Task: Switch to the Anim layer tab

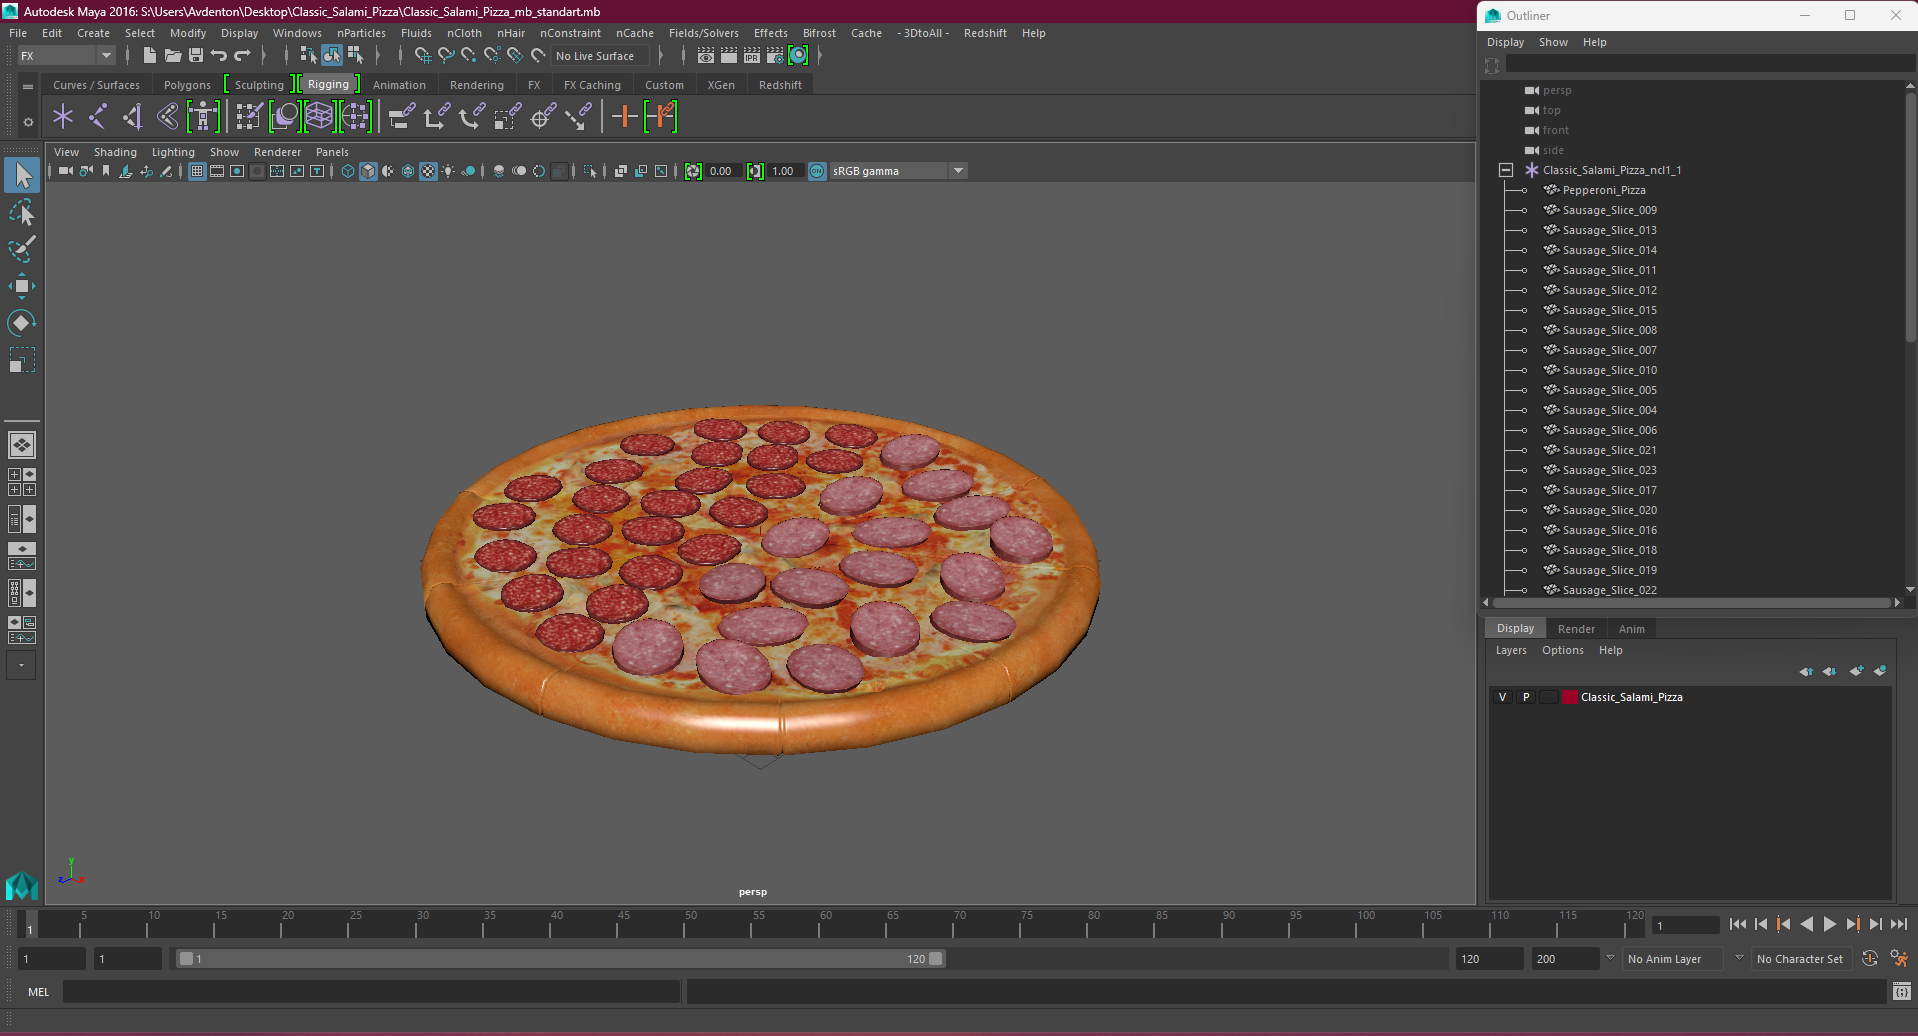Action: point(1631,629)
